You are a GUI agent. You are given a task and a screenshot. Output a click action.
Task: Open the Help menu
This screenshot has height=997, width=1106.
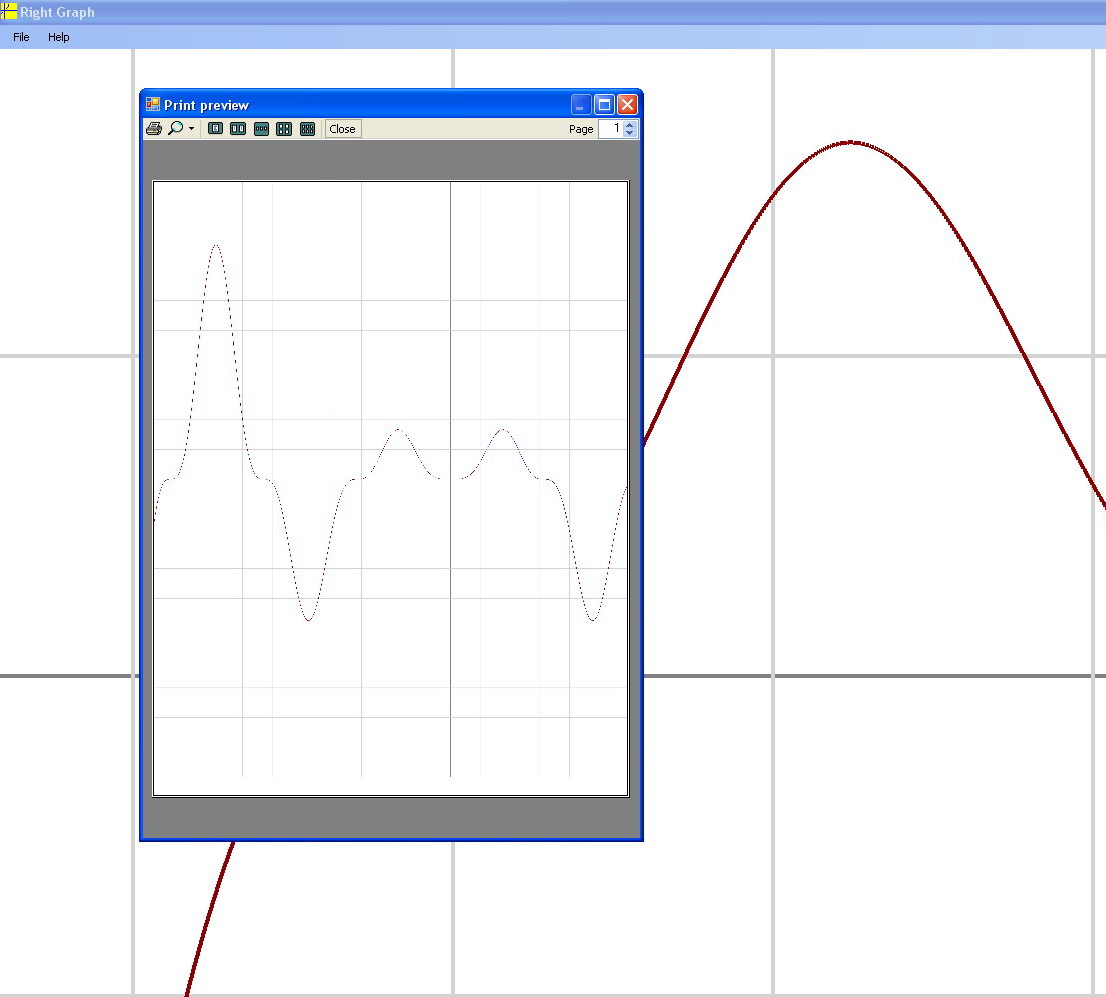pyautogui.click(x=59, y=37)
